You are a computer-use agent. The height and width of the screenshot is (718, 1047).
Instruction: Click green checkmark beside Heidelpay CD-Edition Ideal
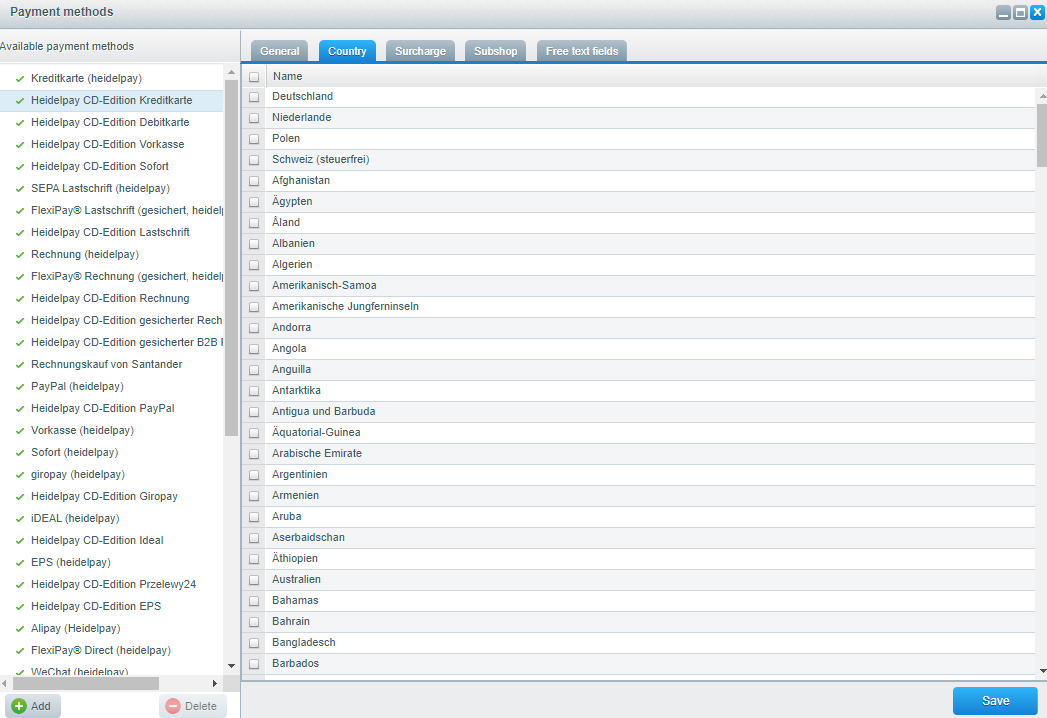coord(20,542)
